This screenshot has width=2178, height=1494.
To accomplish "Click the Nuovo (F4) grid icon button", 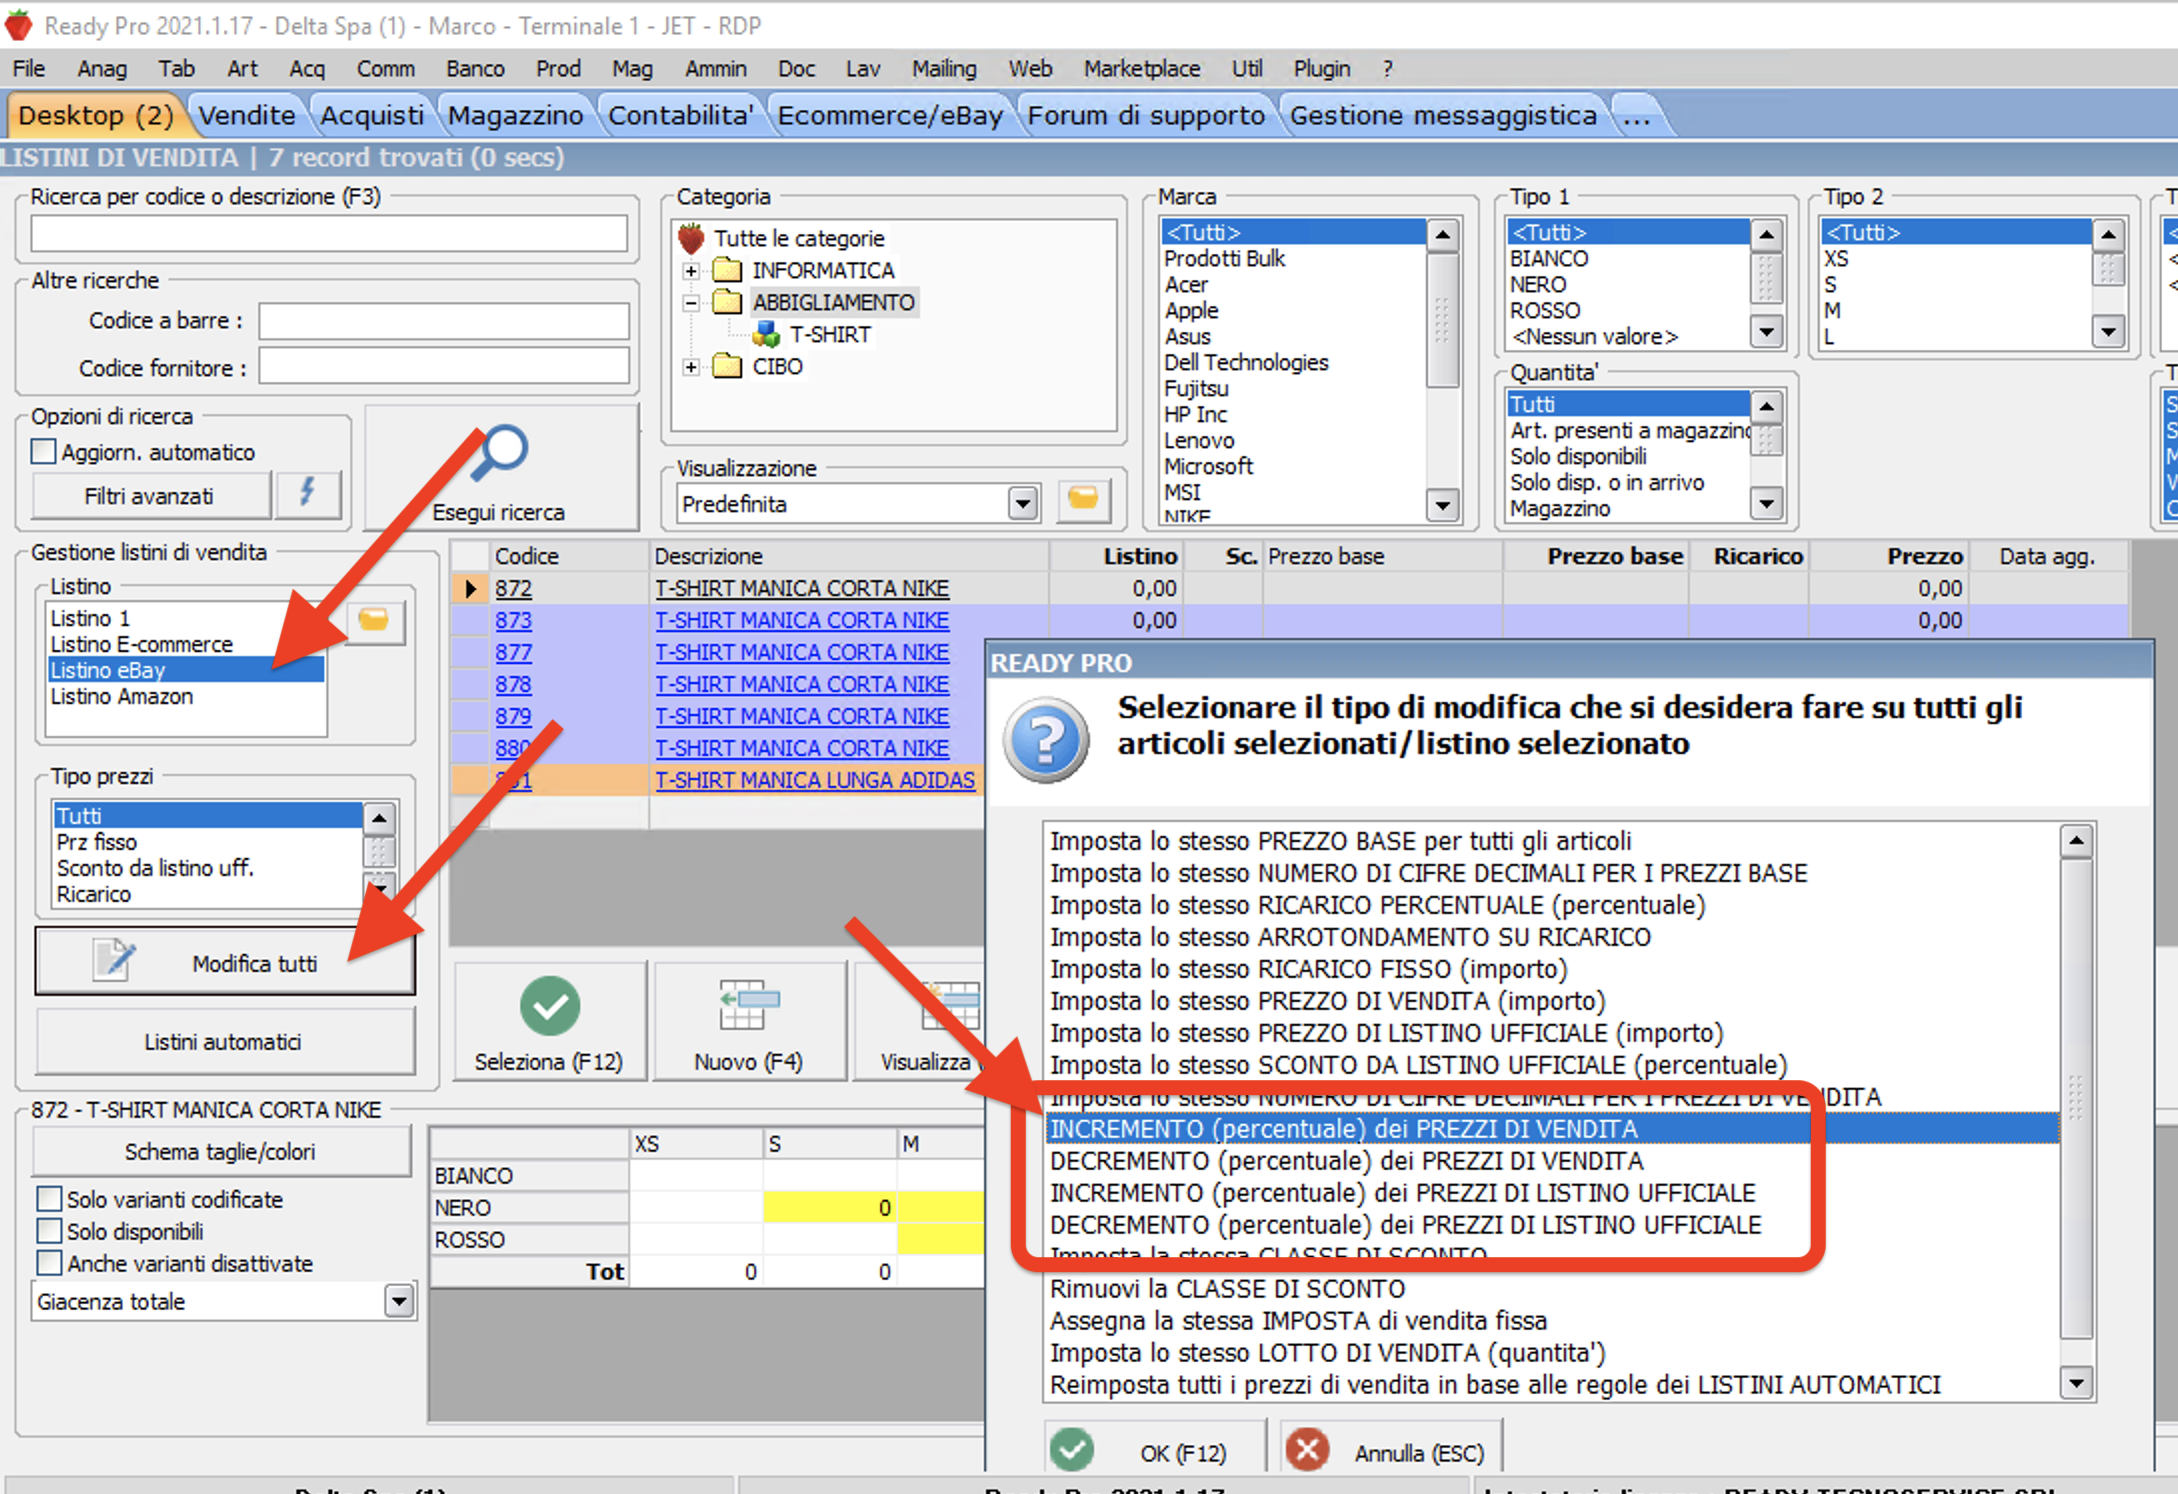I will pyautogui.click(x=749, y=1020).
